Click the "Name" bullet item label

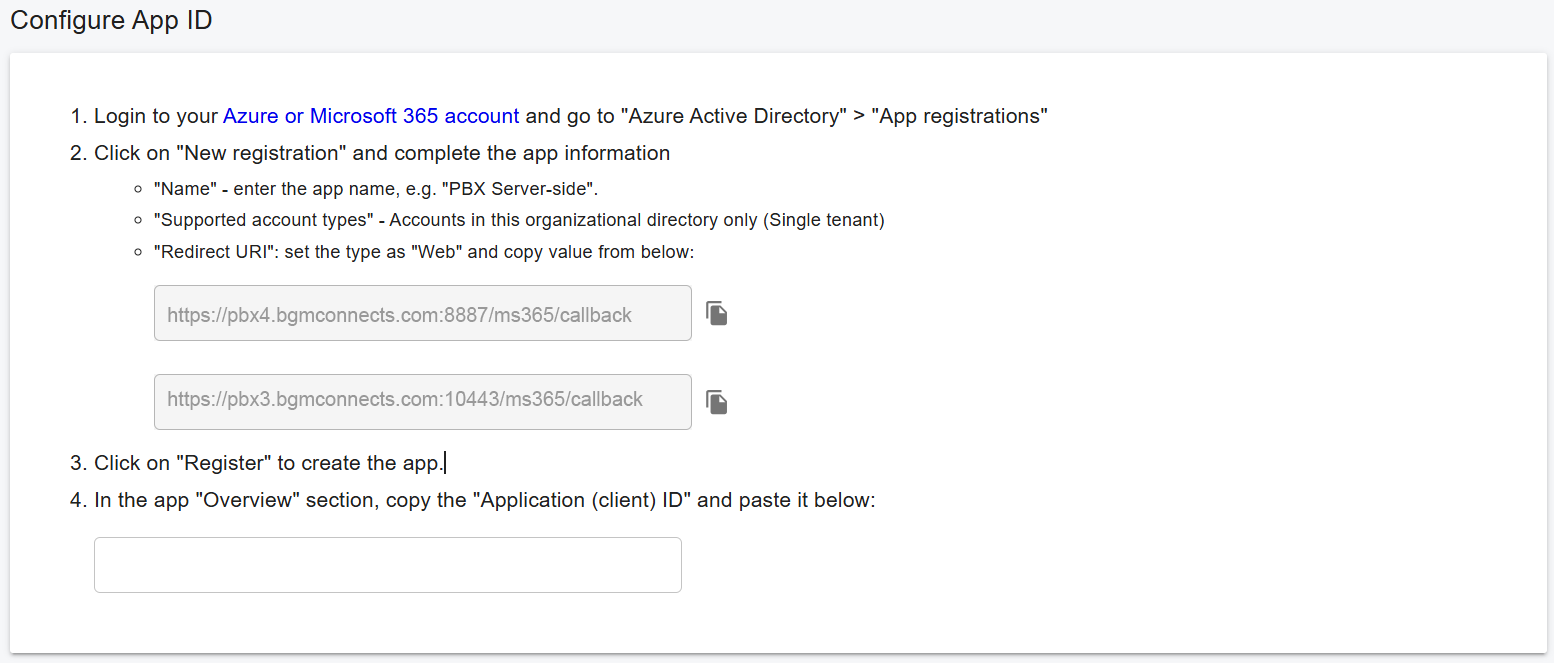(x=186, y=188)
